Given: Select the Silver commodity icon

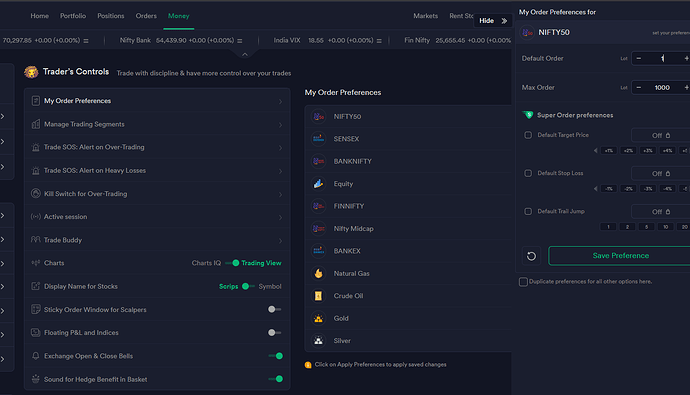Looking at the screenshot, I should click(x=318, y=340).
